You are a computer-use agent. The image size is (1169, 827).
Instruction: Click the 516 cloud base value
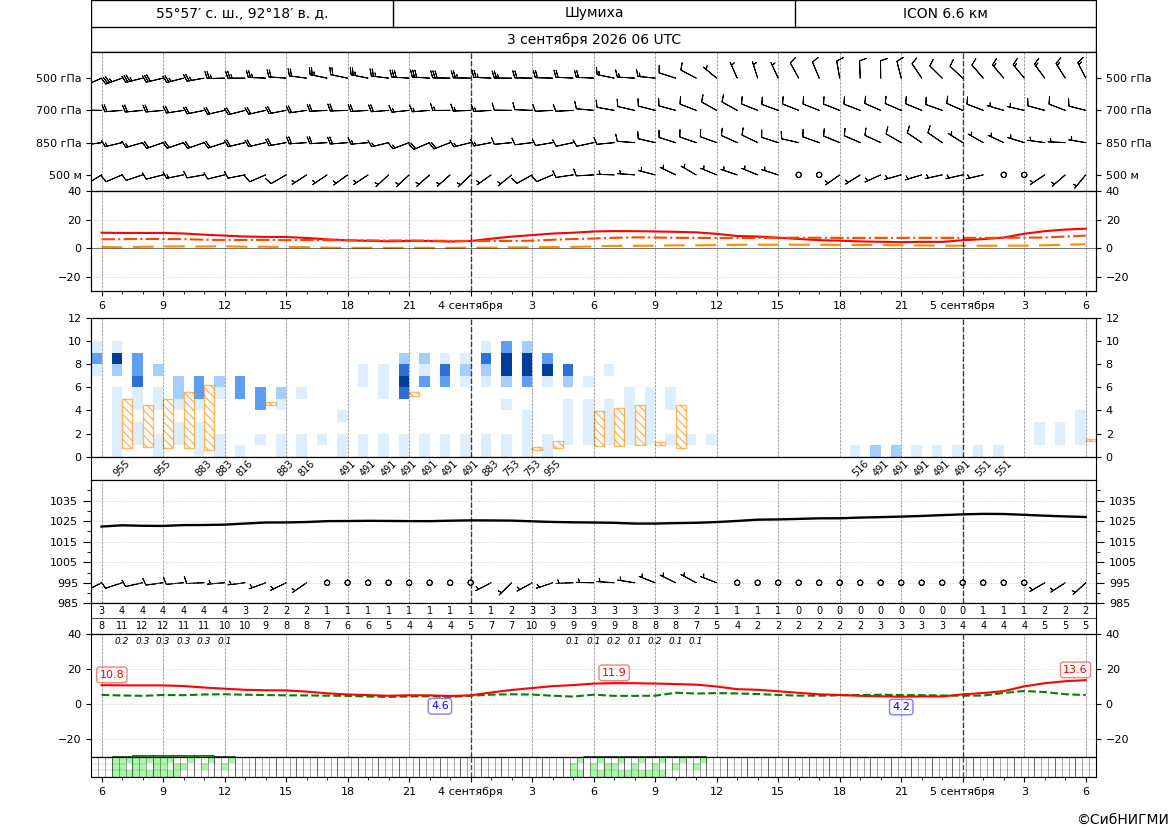(860, 468)
